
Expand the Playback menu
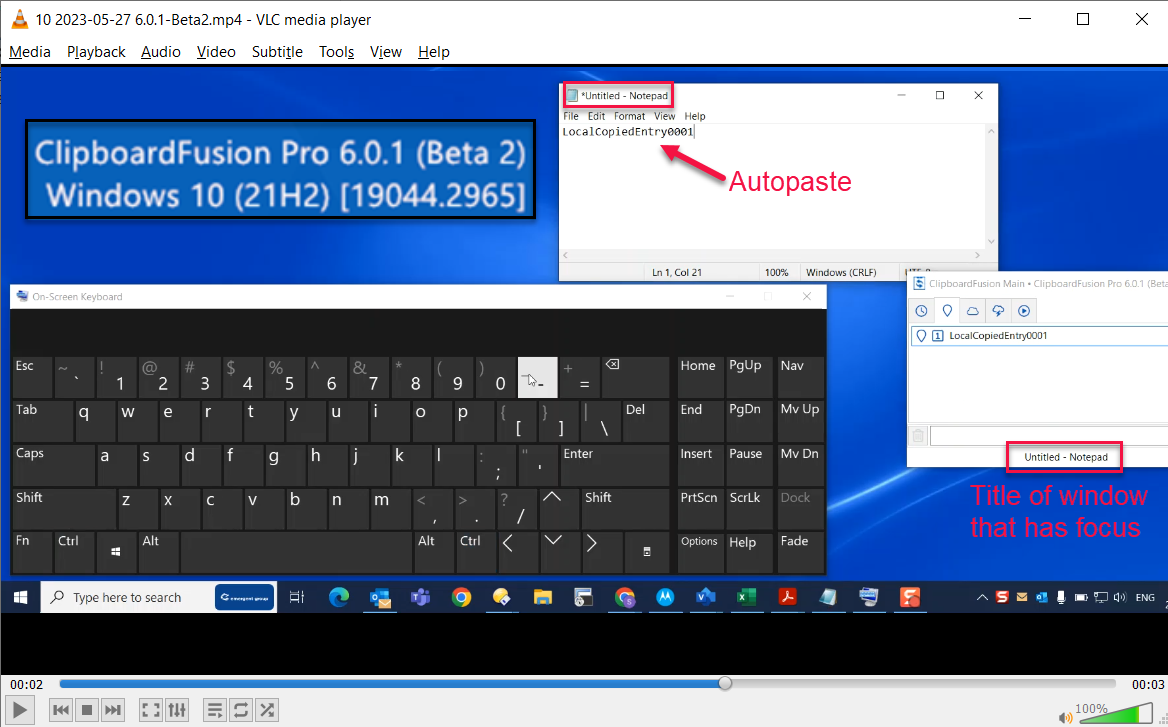coord(96,52)
